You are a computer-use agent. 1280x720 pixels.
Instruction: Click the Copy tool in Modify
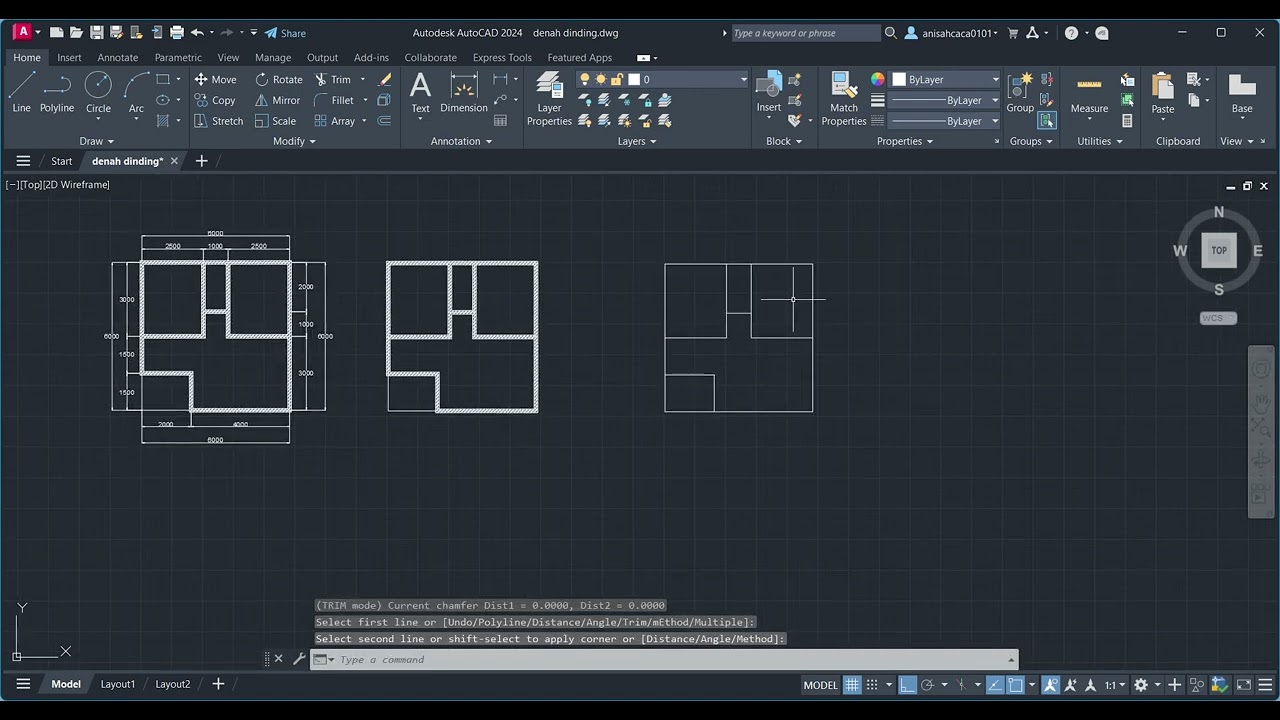click(x=215, y=100)
